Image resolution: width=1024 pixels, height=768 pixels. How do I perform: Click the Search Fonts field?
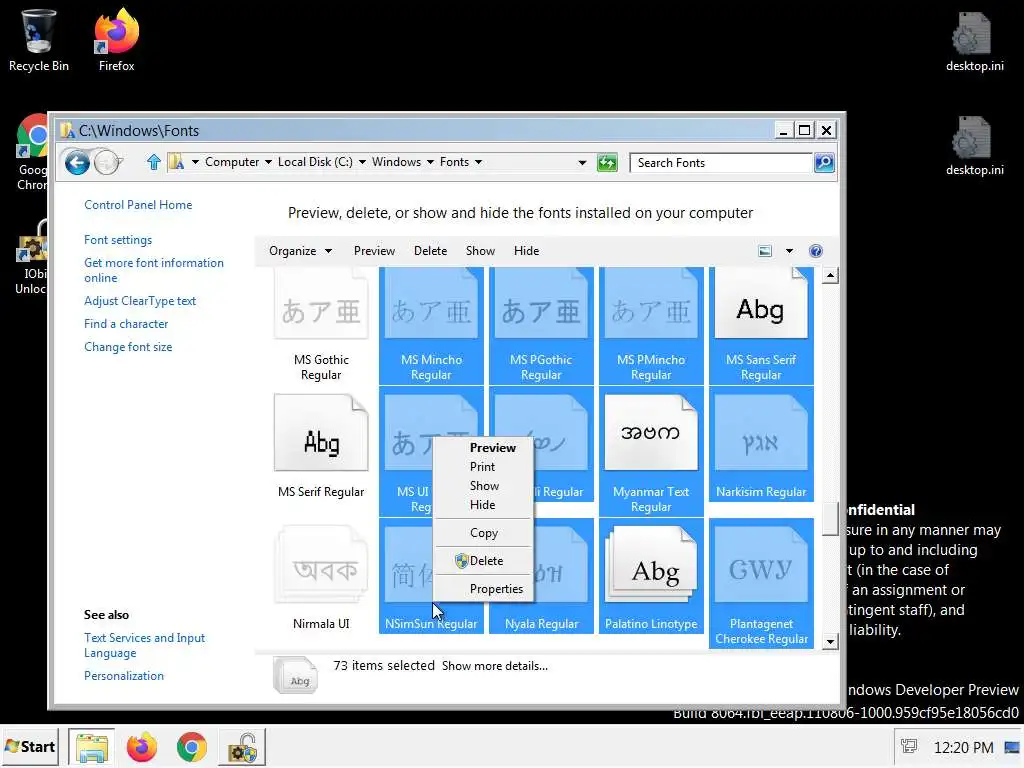pos(721,163)
